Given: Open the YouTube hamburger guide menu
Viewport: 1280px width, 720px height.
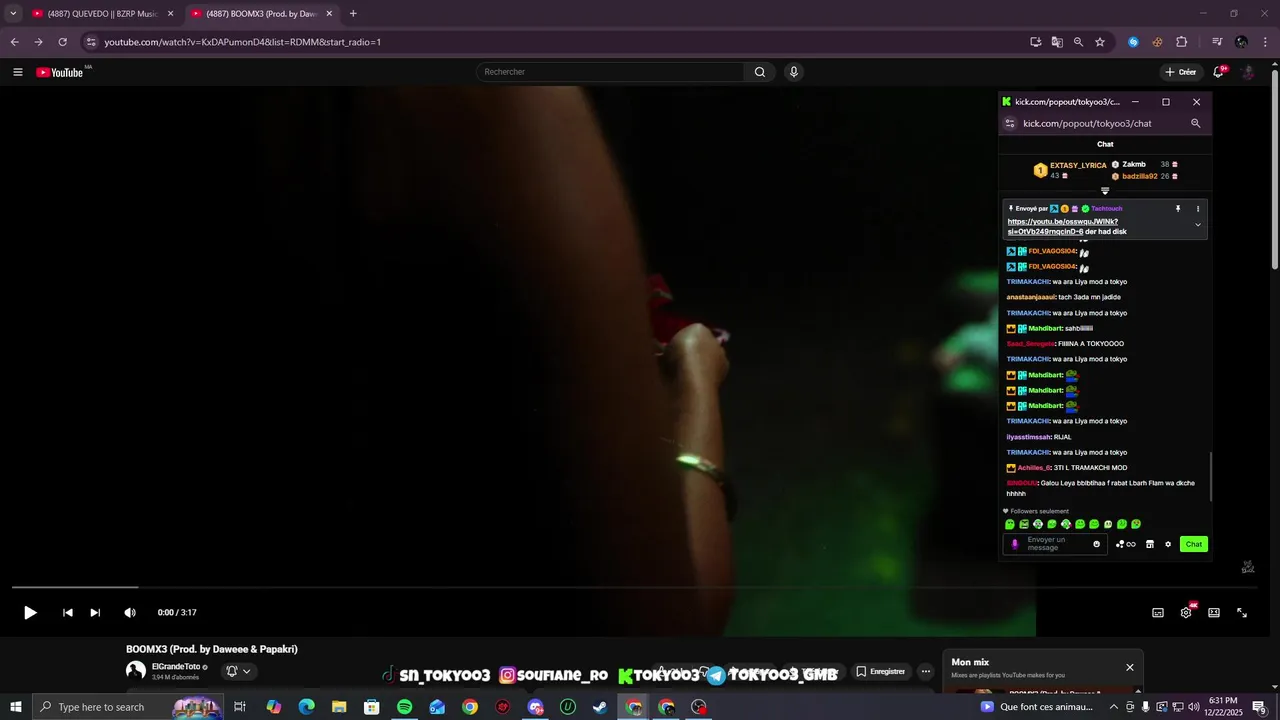Looking at the screenshot, I should coord(17,72).
